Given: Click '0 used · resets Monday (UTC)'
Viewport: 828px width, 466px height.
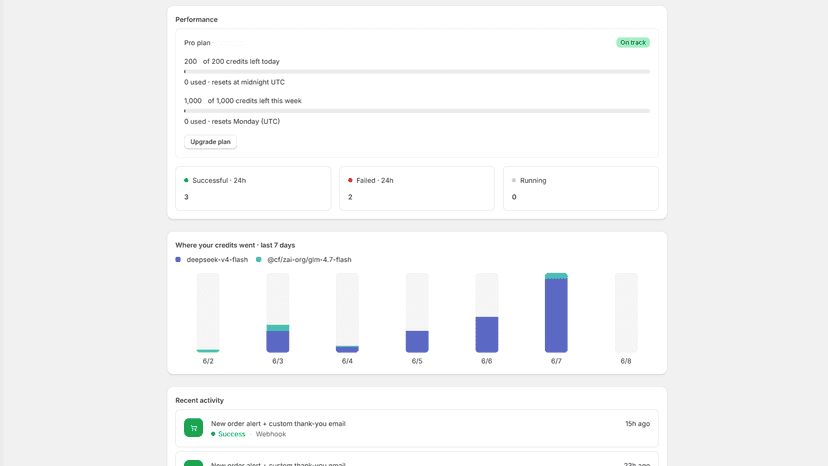Looking at the screenshot, I should 232,121.
